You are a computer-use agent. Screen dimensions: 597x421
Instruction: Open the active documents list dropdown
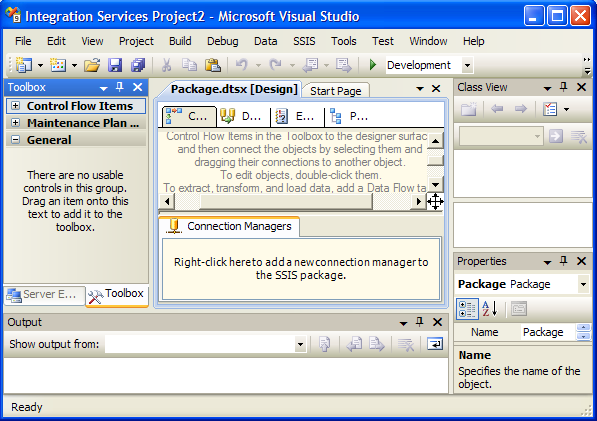pyautogui.click(x=420, y=89)
